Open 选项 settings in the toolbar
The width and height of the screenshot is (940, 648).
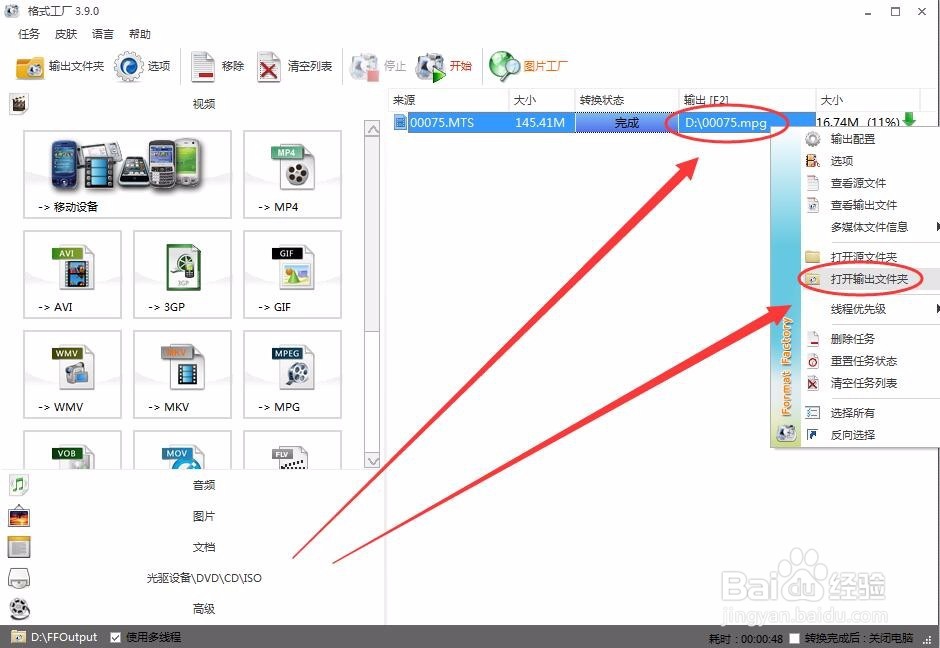tap(142, 67)
